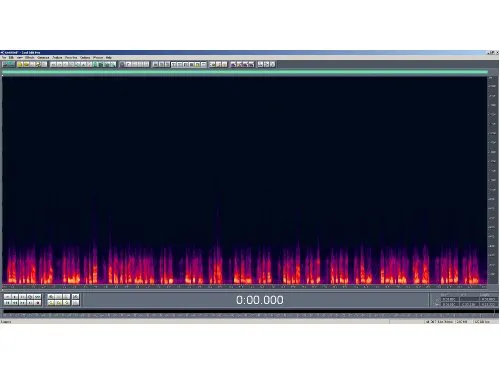Click the green display range bar above spectrogram
This screenshot has width=500, height=375.
tap(245, 72)
